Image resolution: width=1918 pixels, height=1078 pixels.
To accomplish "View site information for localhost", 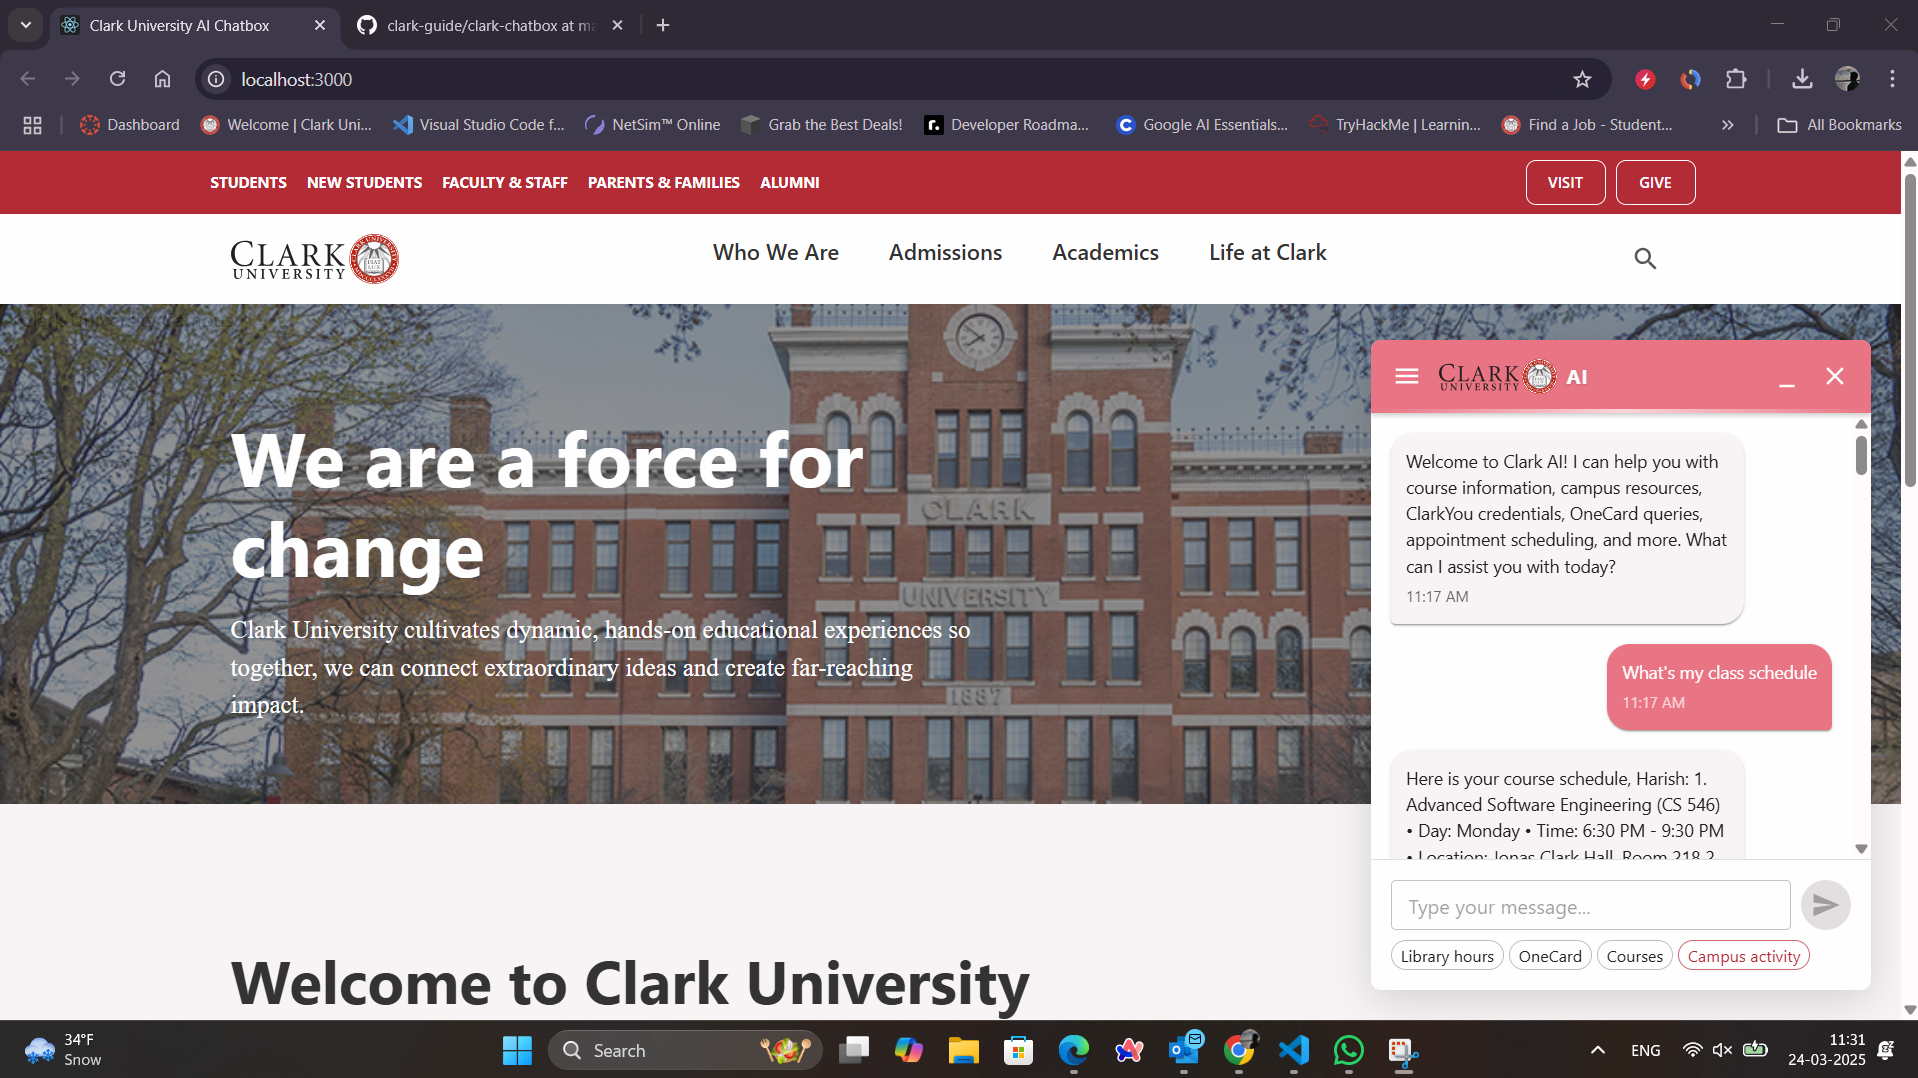I will coord(216,79).
